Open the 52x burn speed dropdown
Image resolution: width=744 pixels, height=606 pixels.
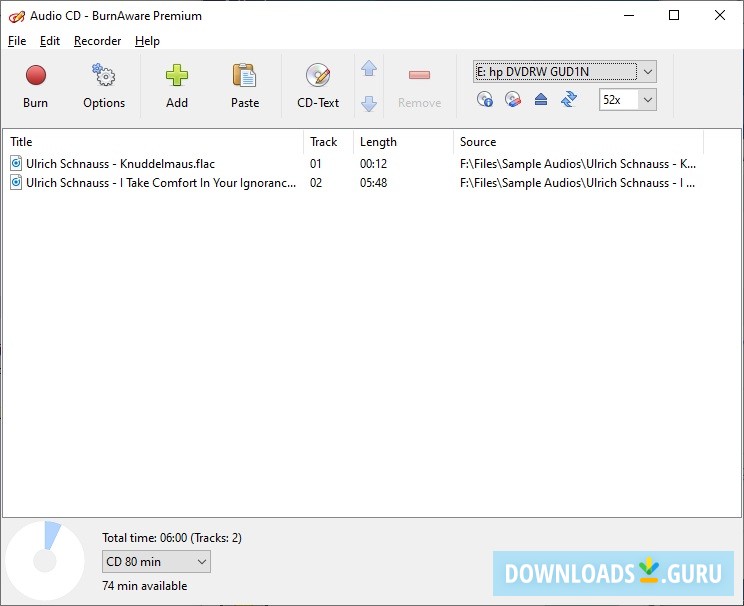pos(628,100)
